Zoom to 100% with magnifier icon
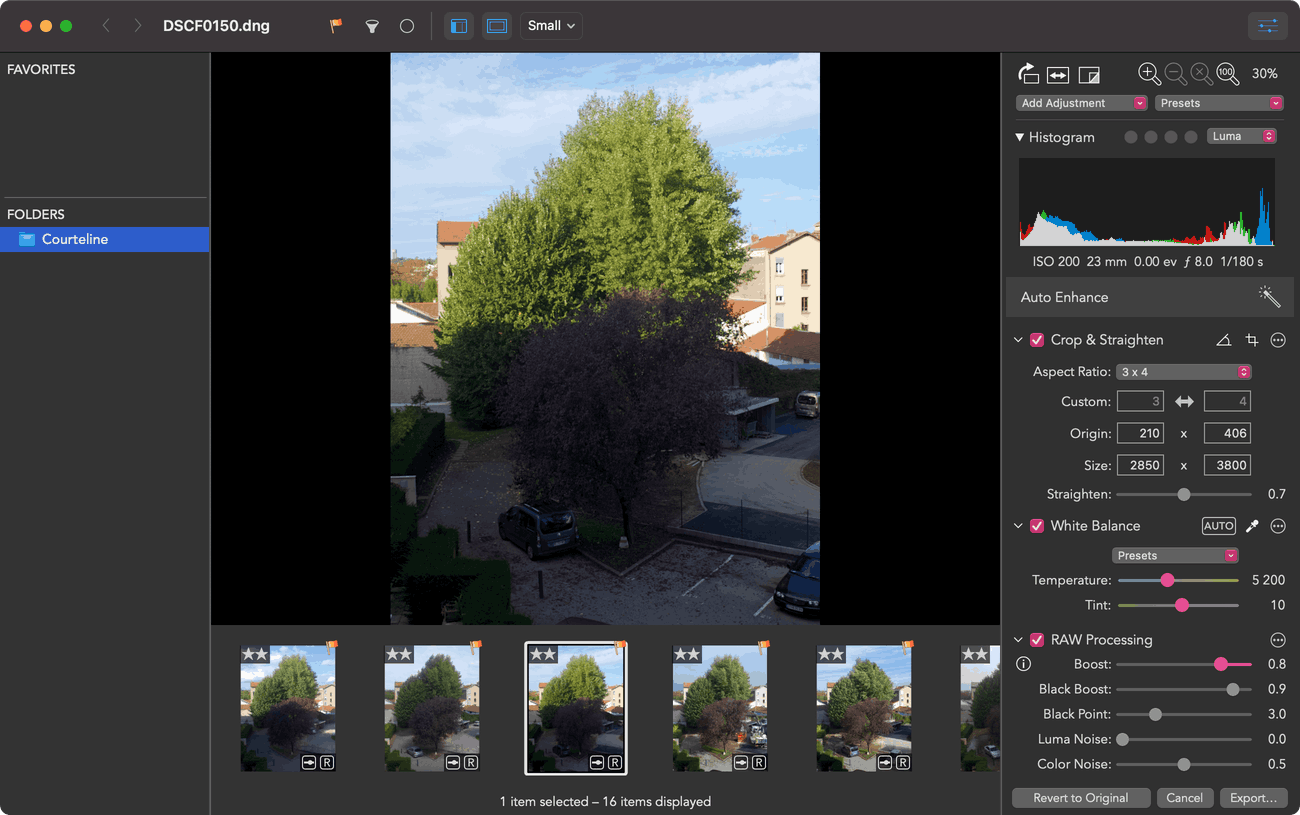The image size is (1300, 815). pyautogui.click(x=1228, y=74)
